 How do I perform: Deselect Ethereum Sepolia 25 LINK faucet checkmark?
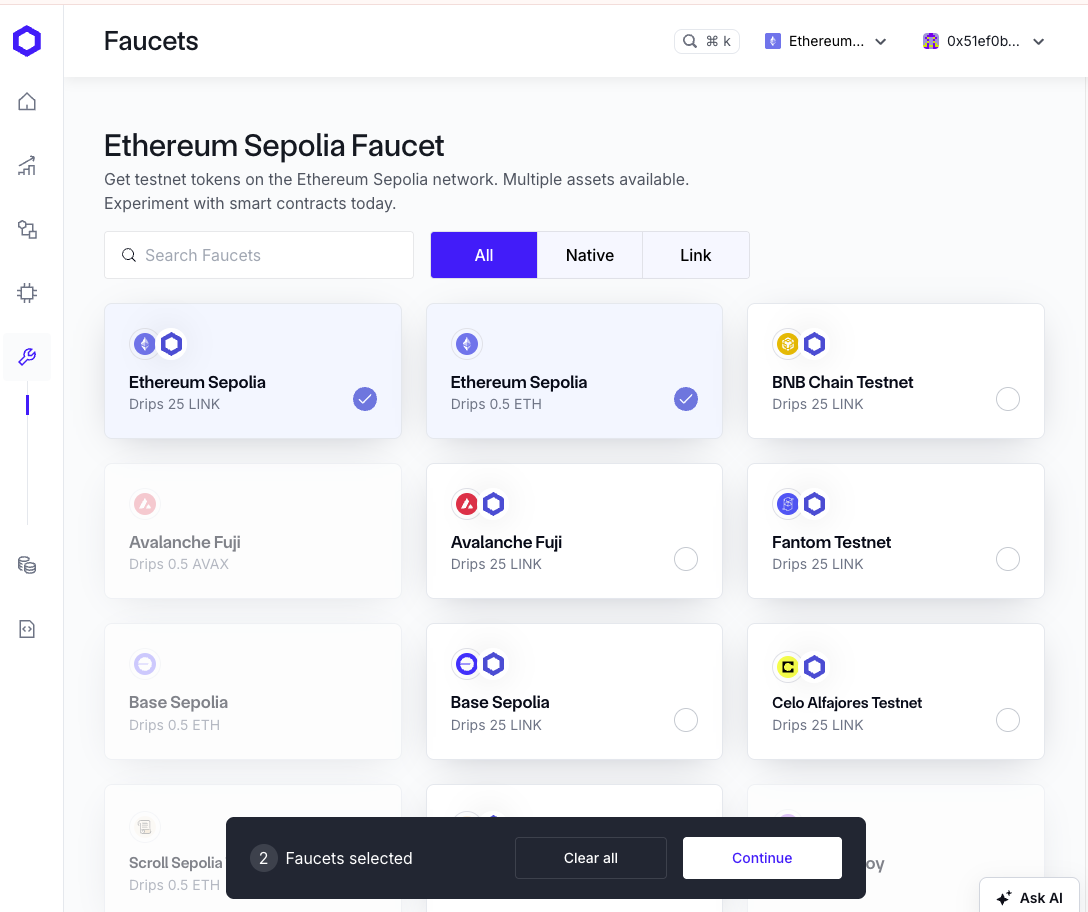click(365, 399)
